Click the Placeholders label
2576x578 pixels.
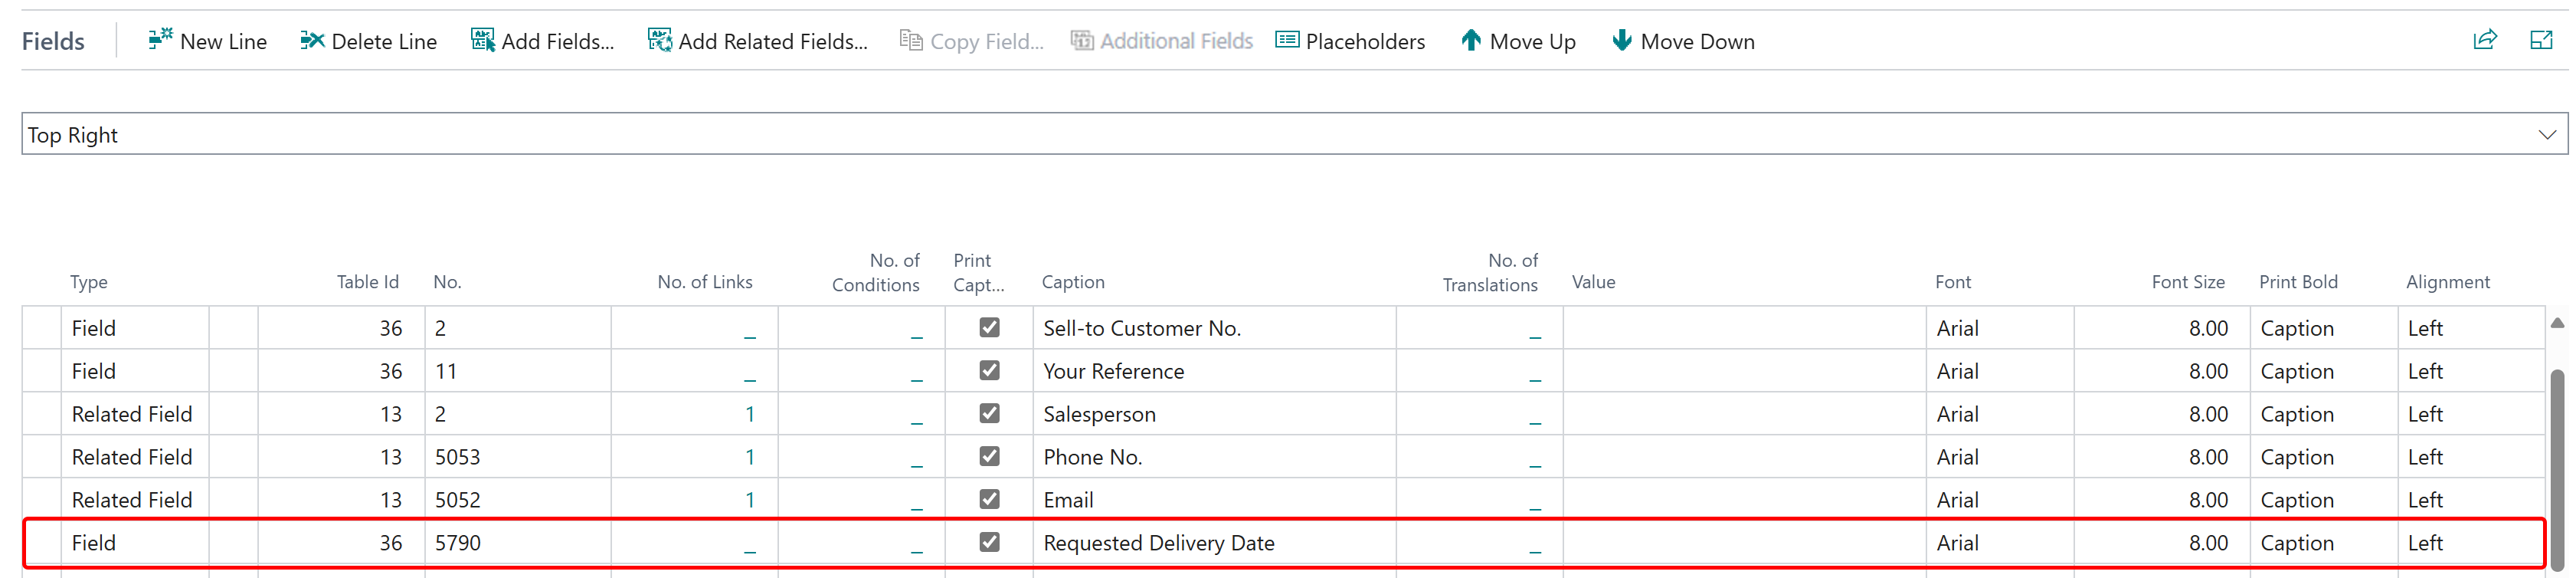click(x=1366, y=40)
